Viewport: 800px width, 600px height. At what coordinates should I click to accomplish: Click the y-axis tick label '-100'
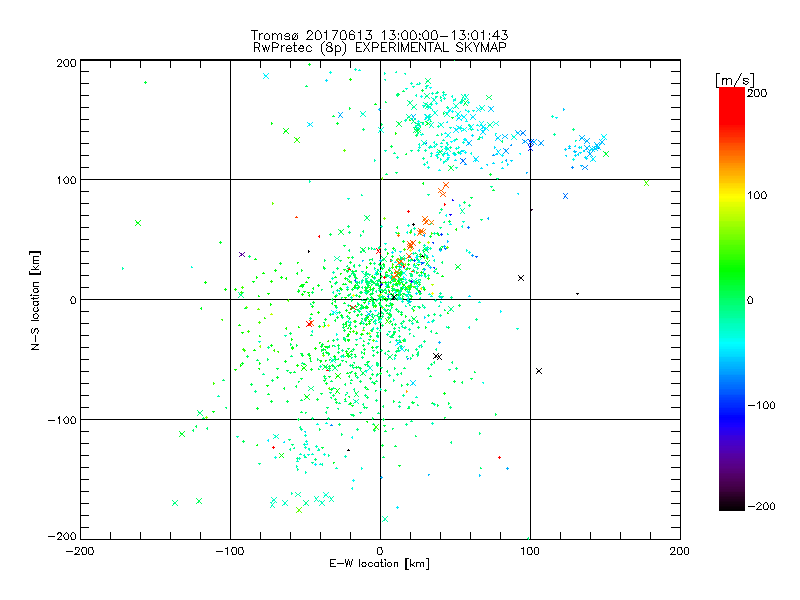62,420
